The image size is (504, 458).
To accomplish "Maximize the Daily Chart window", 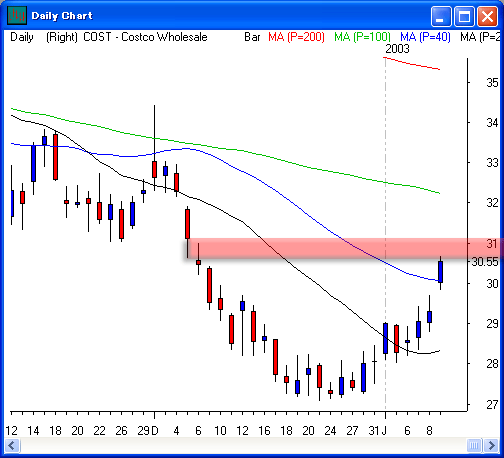I will point(464,16).
